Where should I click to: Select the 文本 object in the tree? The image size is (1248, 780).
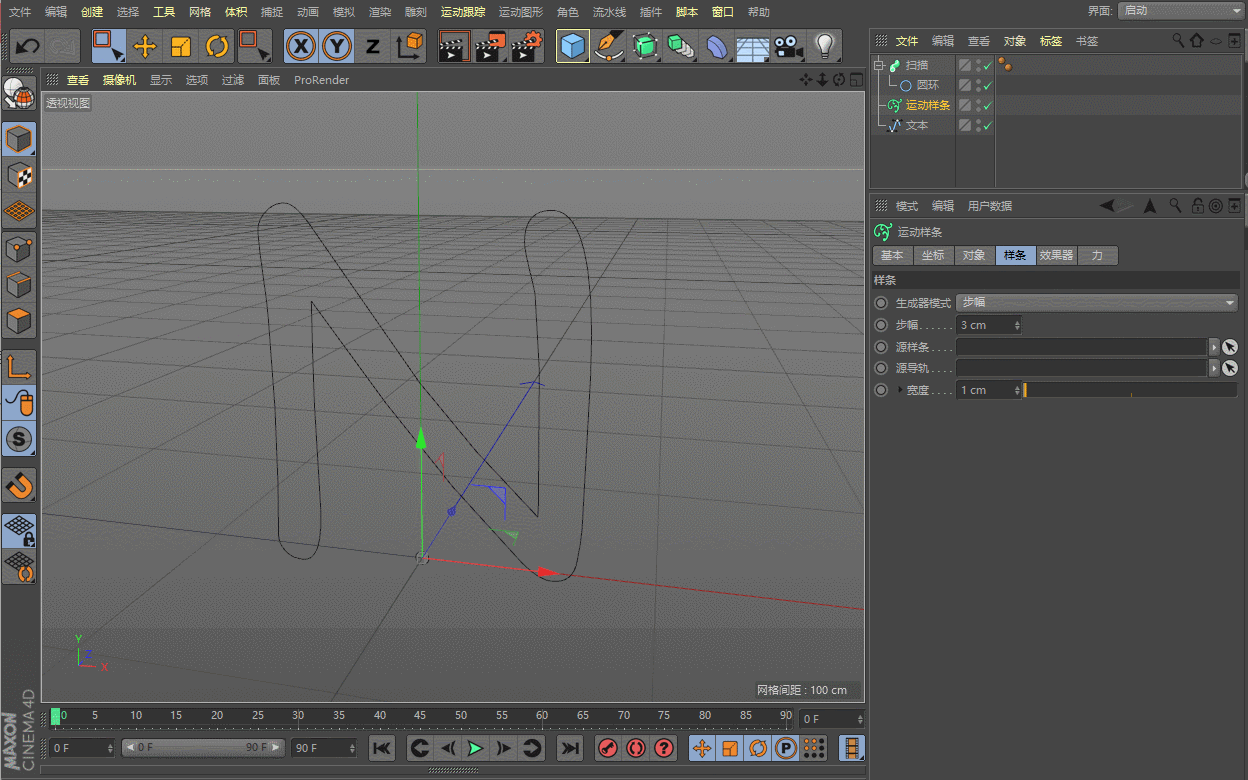(917, 126)
